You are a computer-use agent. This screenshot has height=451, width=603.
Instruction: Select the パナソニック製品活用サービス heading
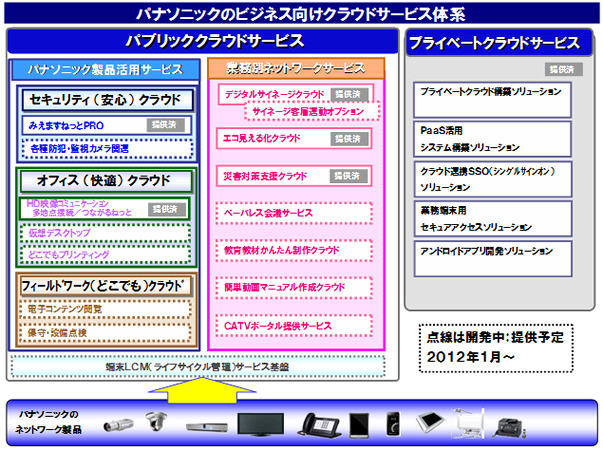tap(106, 70)
